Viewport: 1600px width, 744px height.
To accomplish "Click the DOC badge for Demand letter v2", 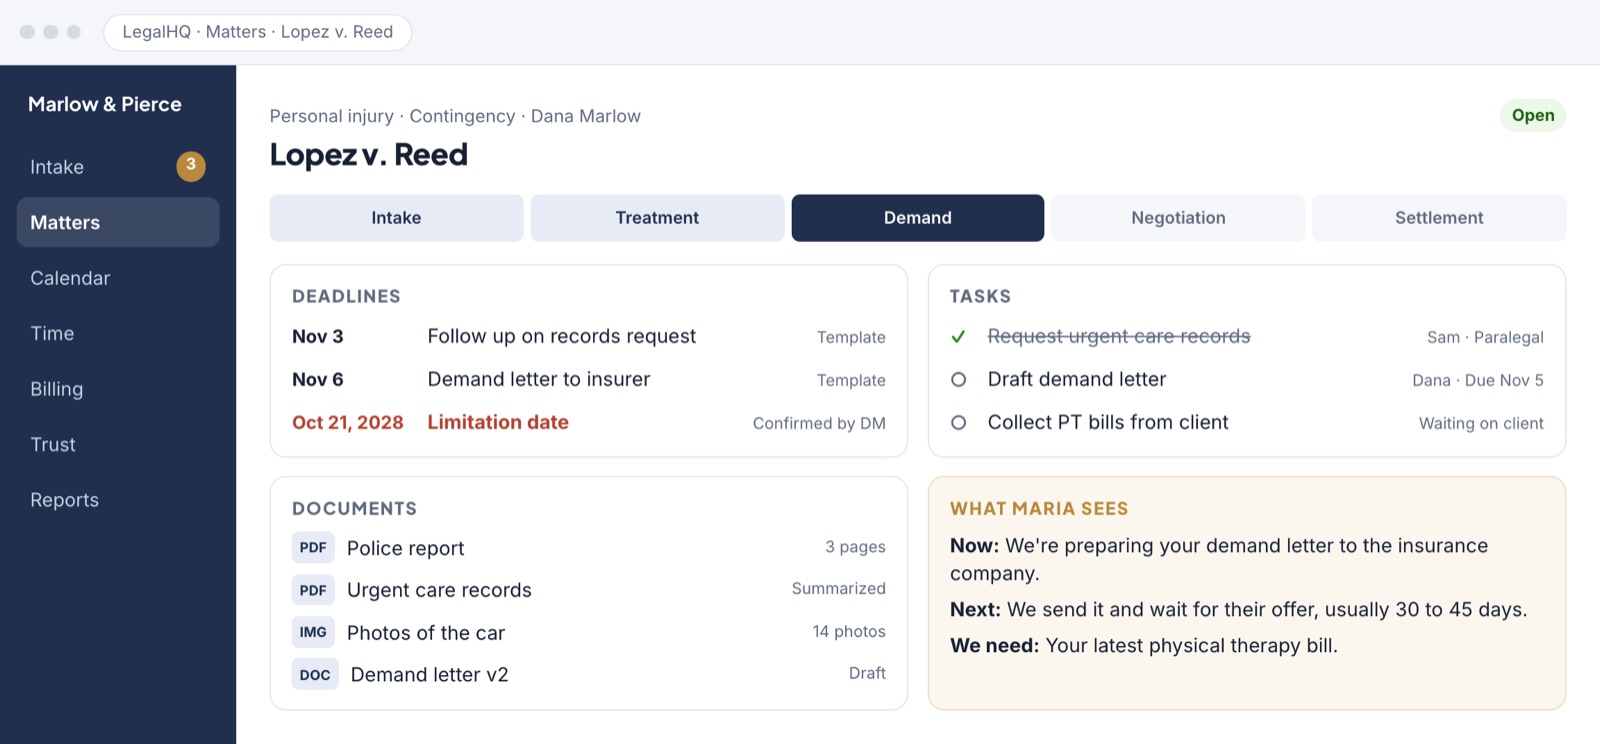I will (x=315, y=675).
